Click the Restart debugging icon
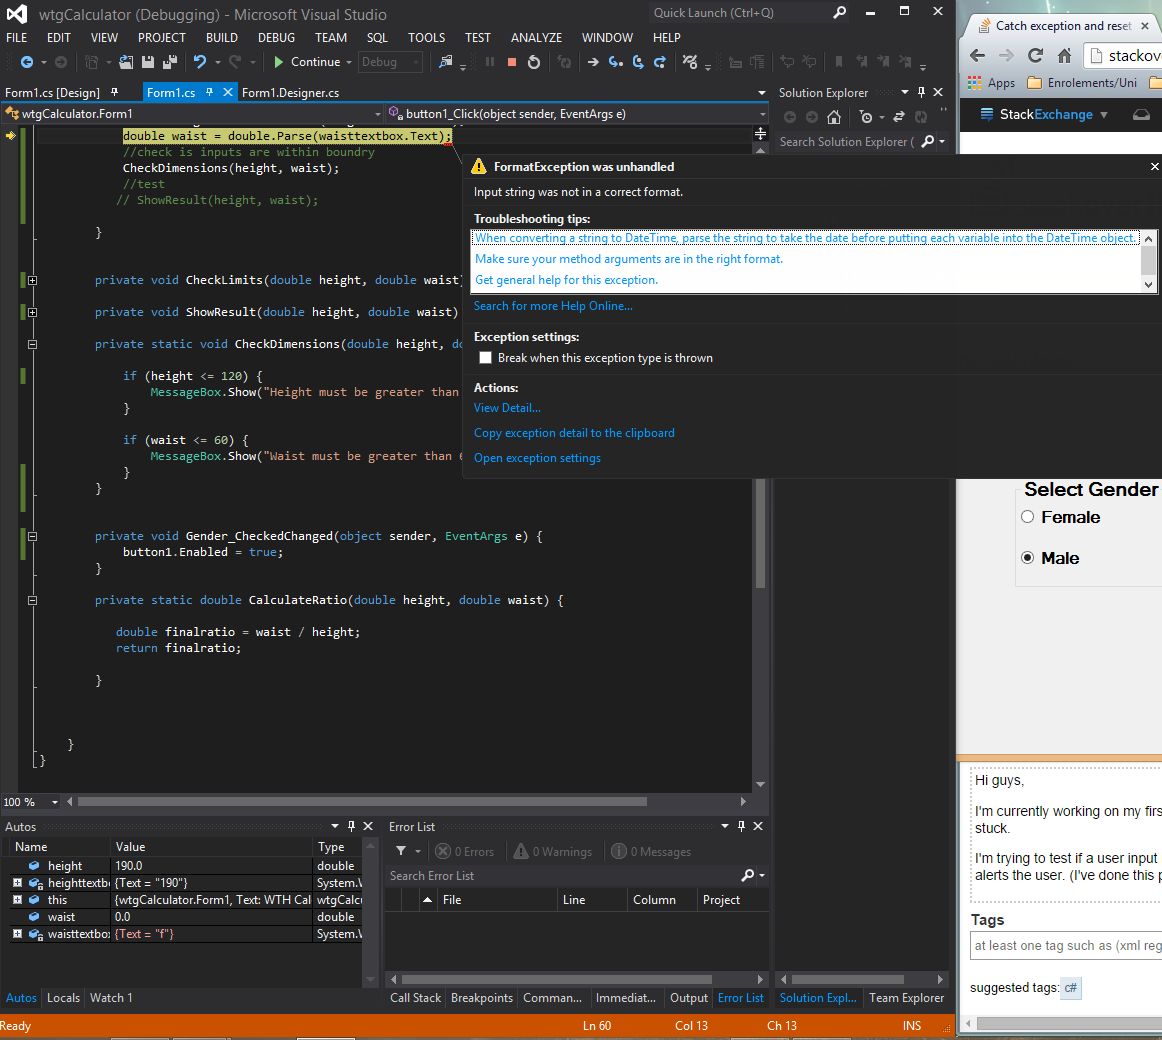 (x=534, y=62)
